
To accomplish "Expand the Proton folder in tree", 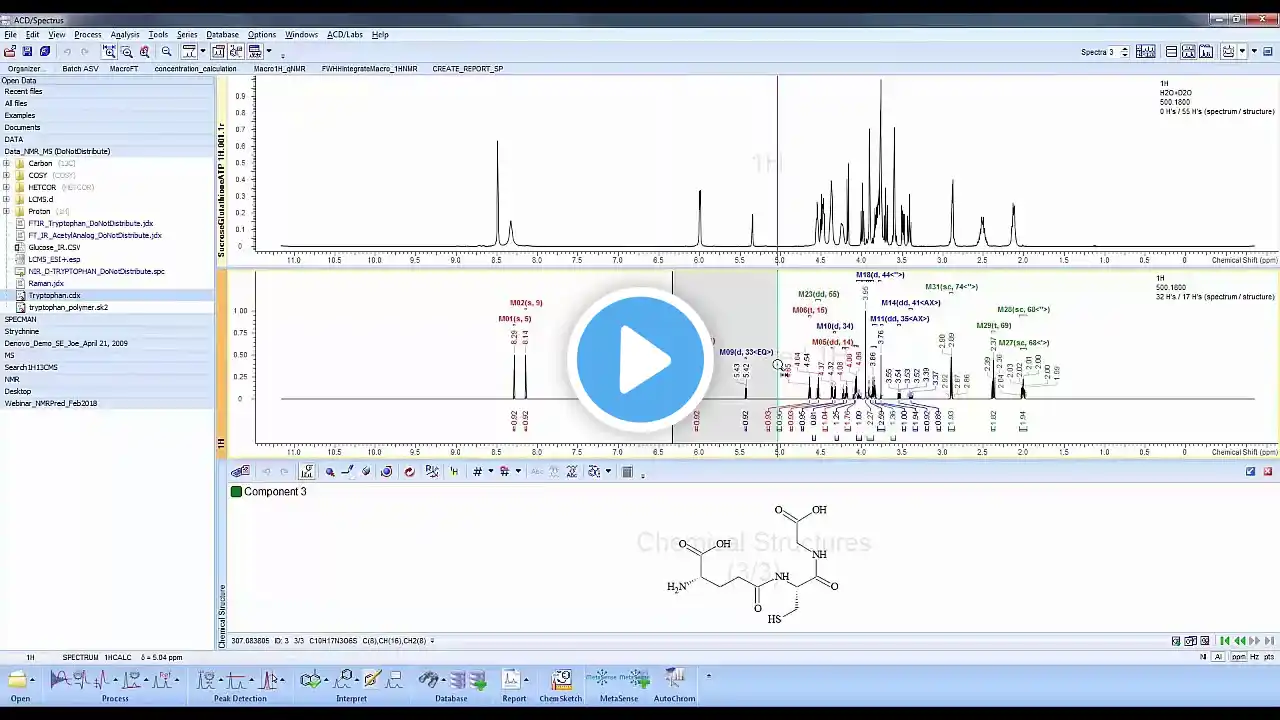I will tap(6, 211).
